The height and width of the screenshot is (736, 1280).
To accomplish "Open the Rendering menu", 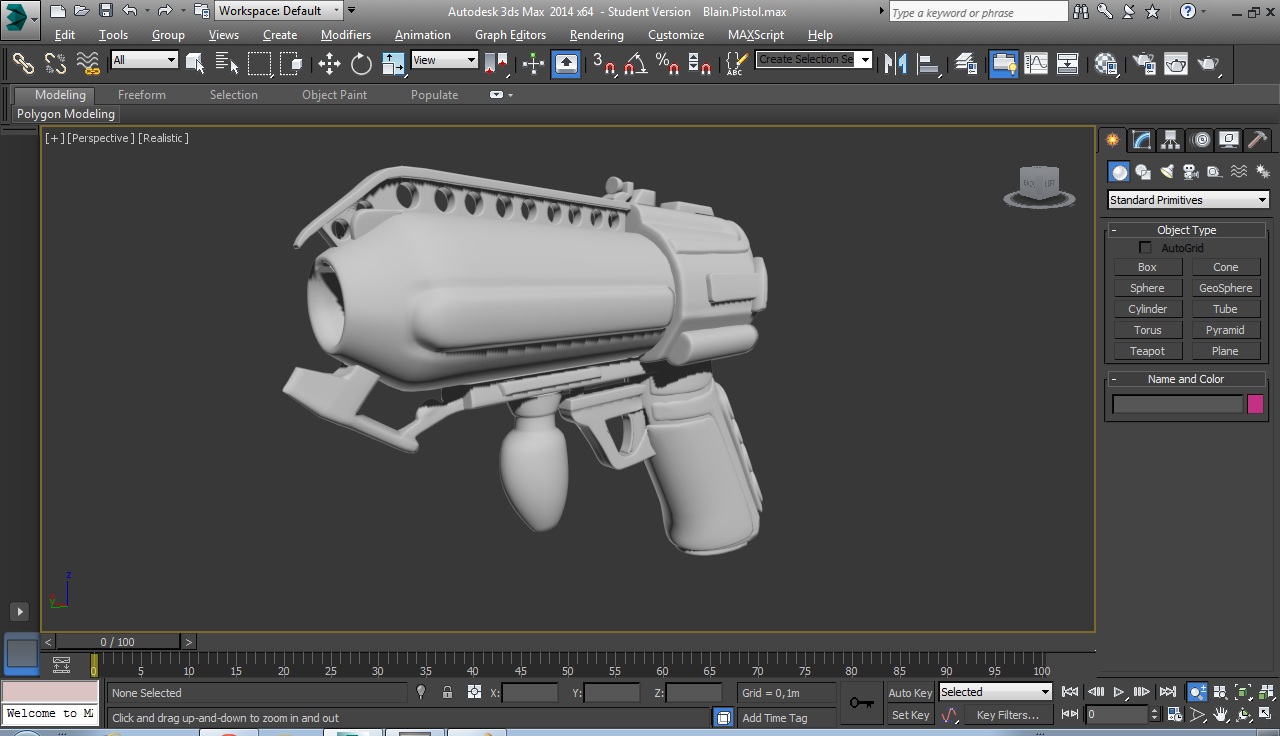I will pyautogui.click(x=596, y=34).
